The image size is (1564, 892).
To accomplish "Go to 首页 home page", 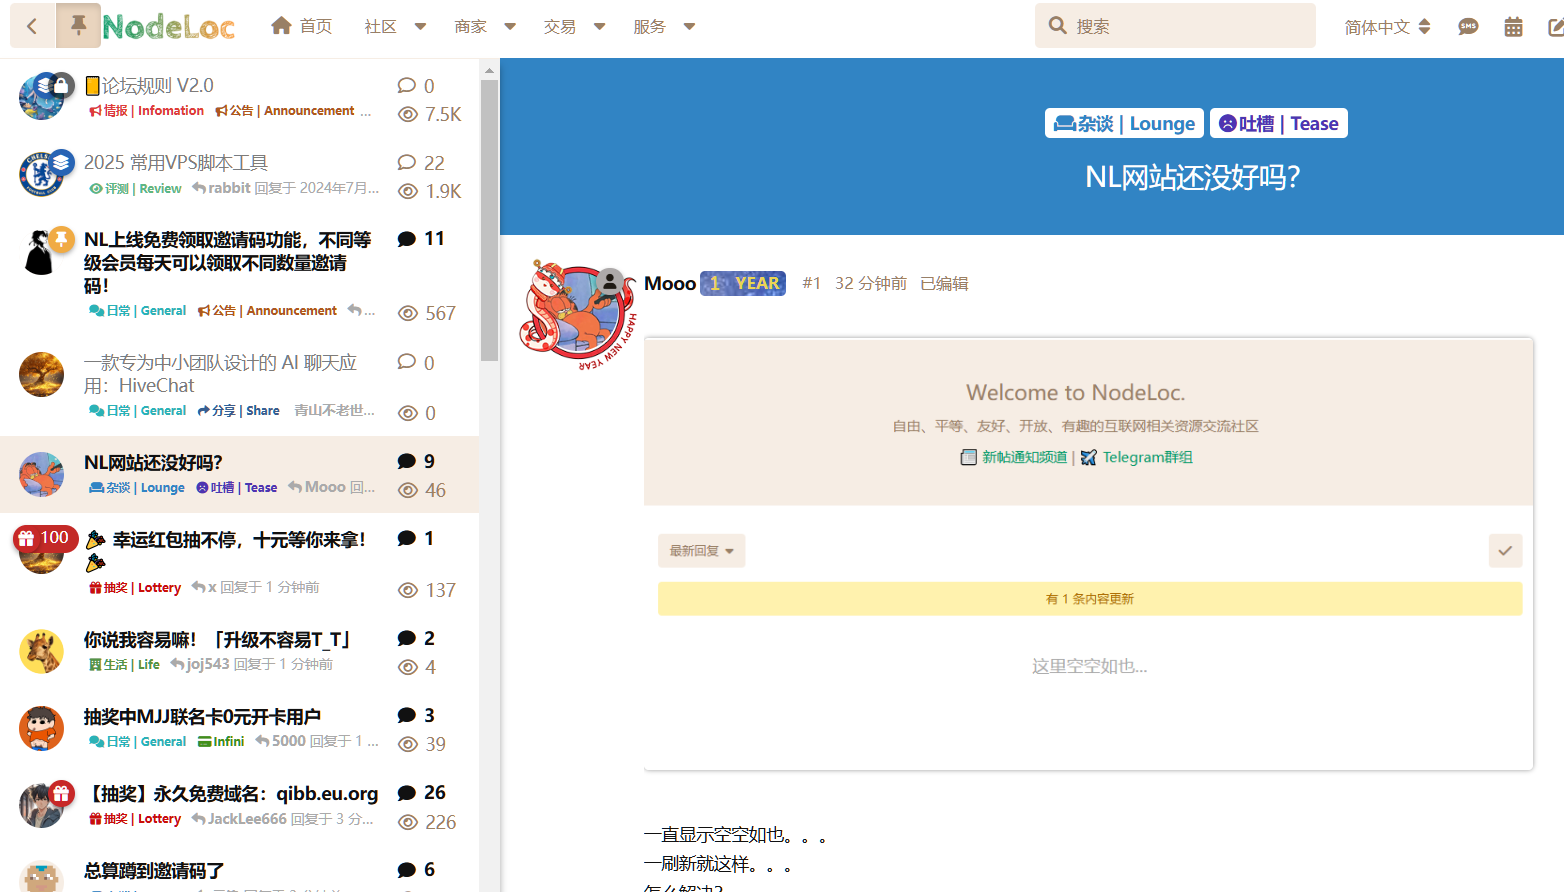I will click(302, 26).
